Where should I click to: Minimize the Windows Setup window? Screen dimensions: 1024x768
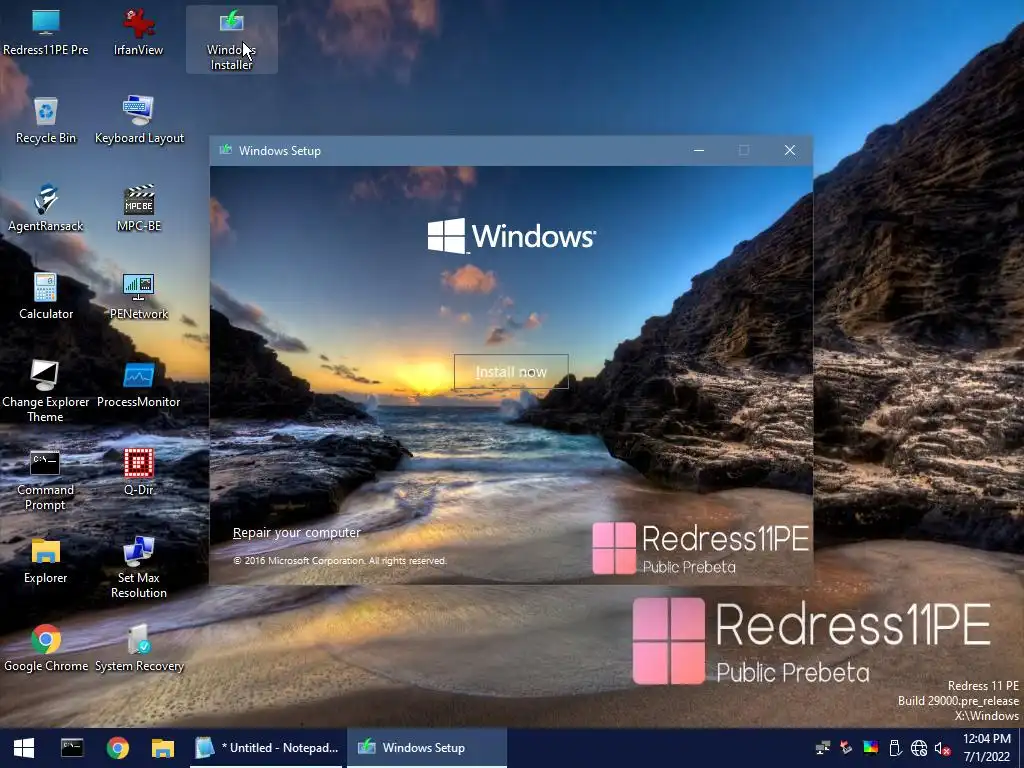699,150
